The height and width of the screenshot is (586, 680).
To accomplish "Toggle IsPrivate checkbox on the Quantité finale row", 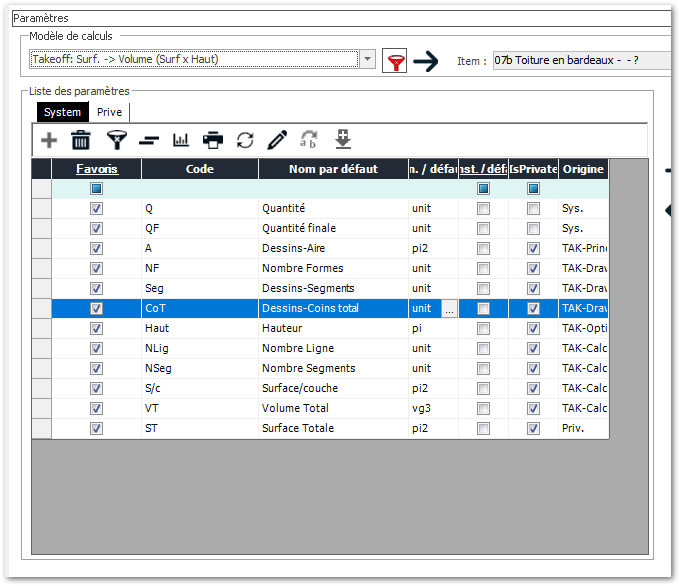I will click(533, 229).
